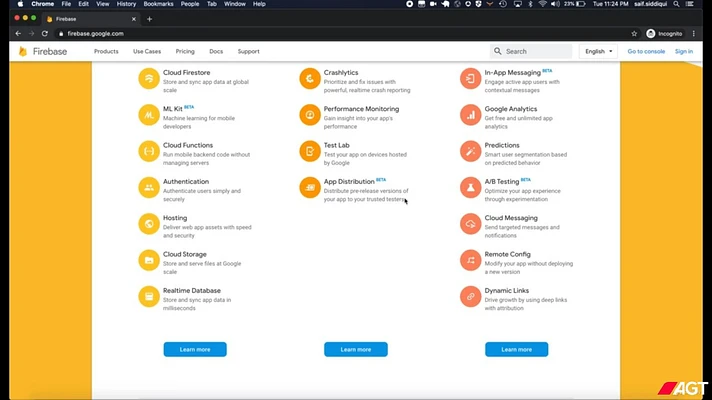Image resolution: width=712 pixels, height=400 pixels.
Task: Click the search magnifier icon in header
Action: pyautogui.click(x=498, y=51)
